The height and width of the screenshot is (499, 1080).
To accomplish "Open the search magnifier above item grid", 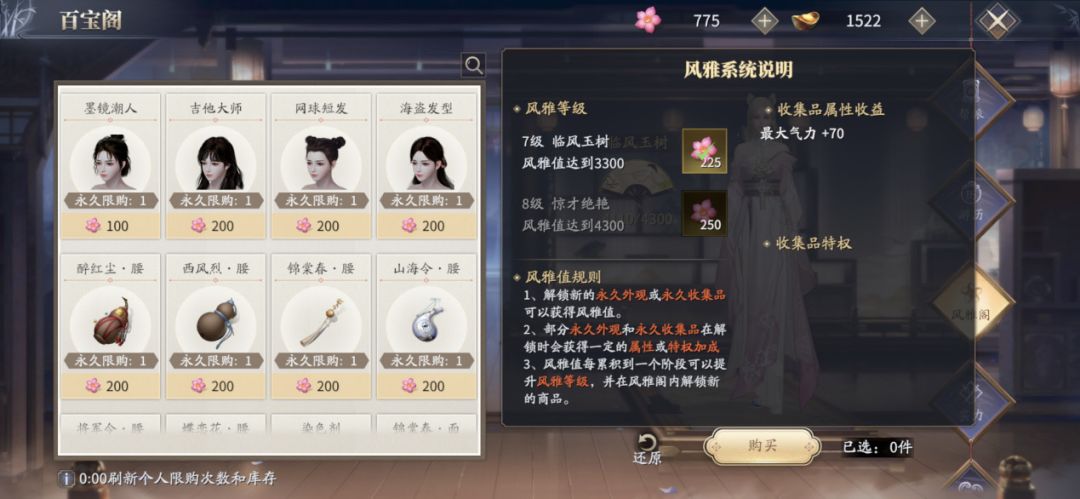I will click(x=473, y=65).
